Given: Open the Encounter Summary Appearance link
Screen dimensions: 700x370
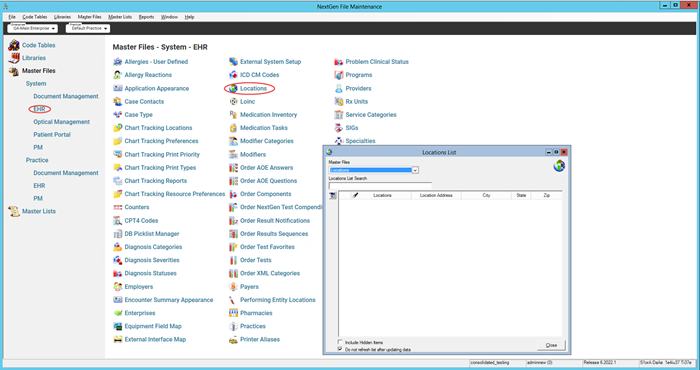Looking at the screenshot, I should [169, 300].
